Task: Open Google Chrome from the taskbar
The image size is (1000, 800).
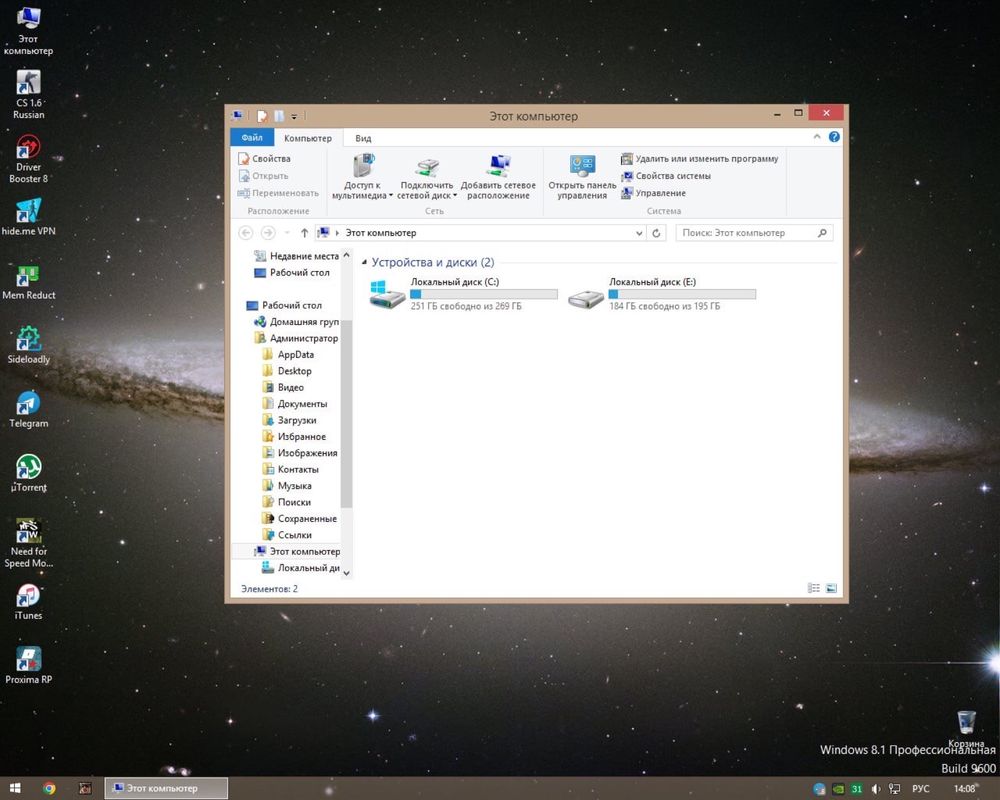Action: (x=49, y=789)
